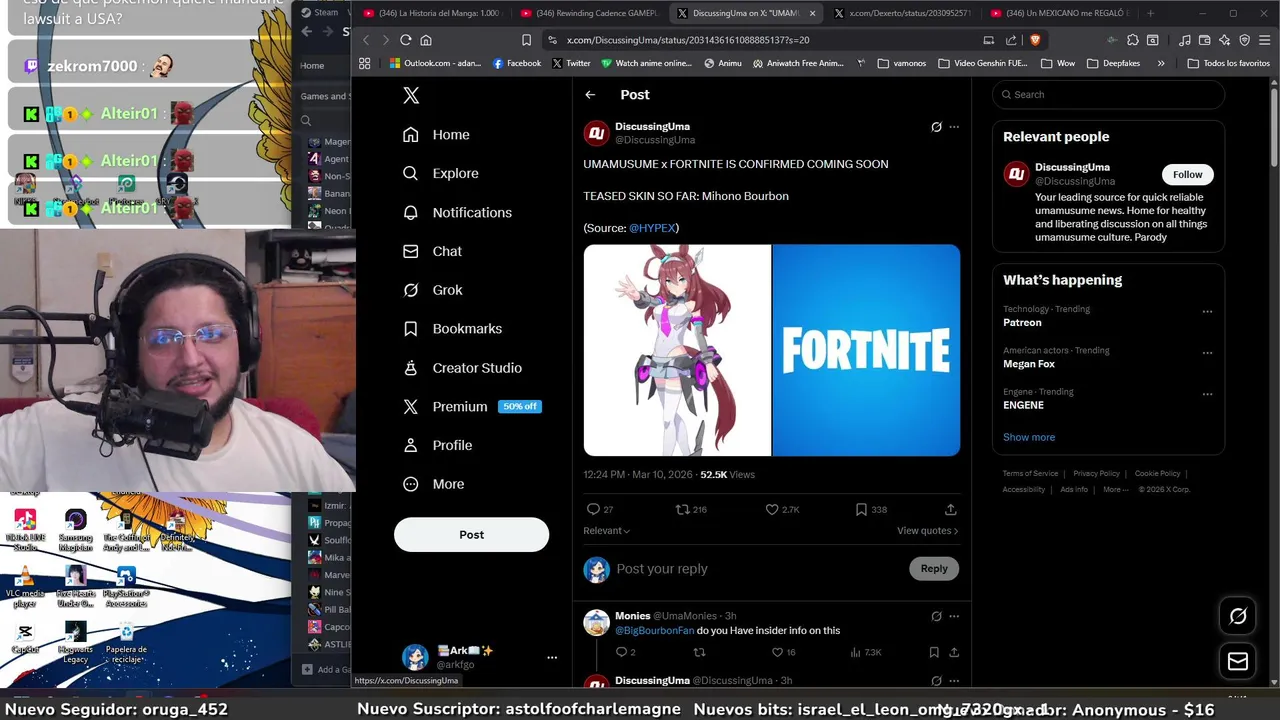Bookmark the Monies comment
Viewport: 1280px width, 720px height.
934,653
